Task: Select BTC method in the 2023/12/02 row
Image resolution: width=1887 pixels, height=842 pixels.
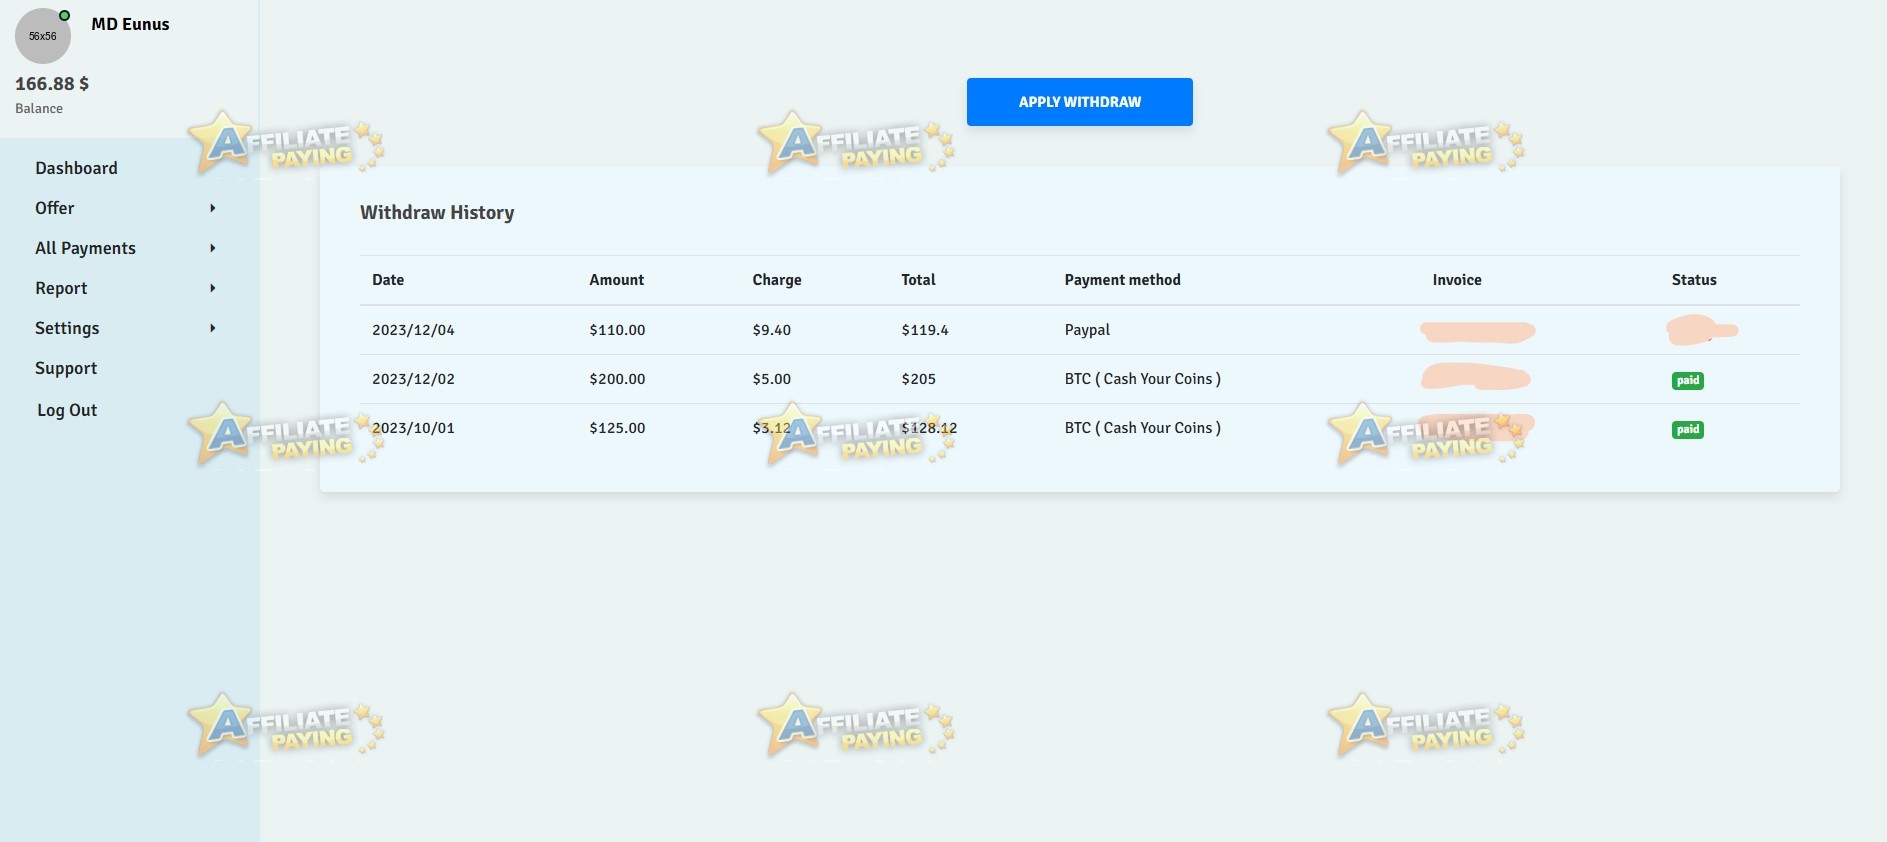Action: tap(1142, 379)
